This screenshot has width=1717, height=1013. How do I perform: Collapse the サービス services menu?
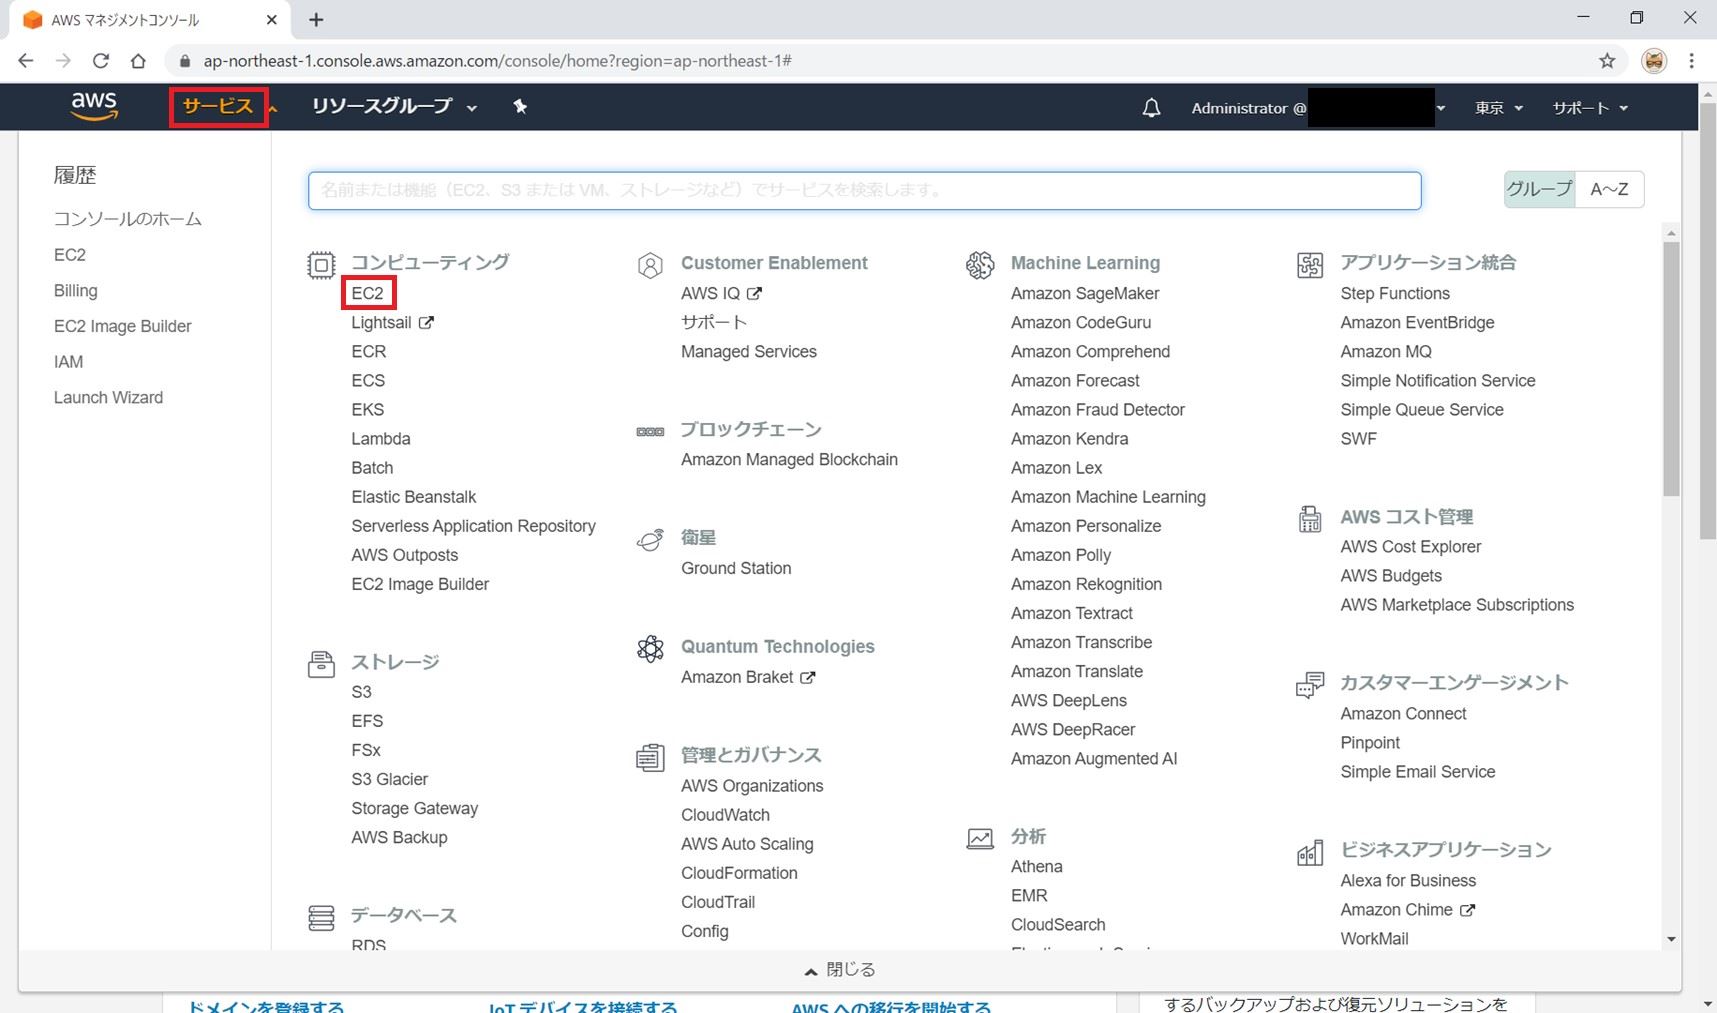coord(218,107)
